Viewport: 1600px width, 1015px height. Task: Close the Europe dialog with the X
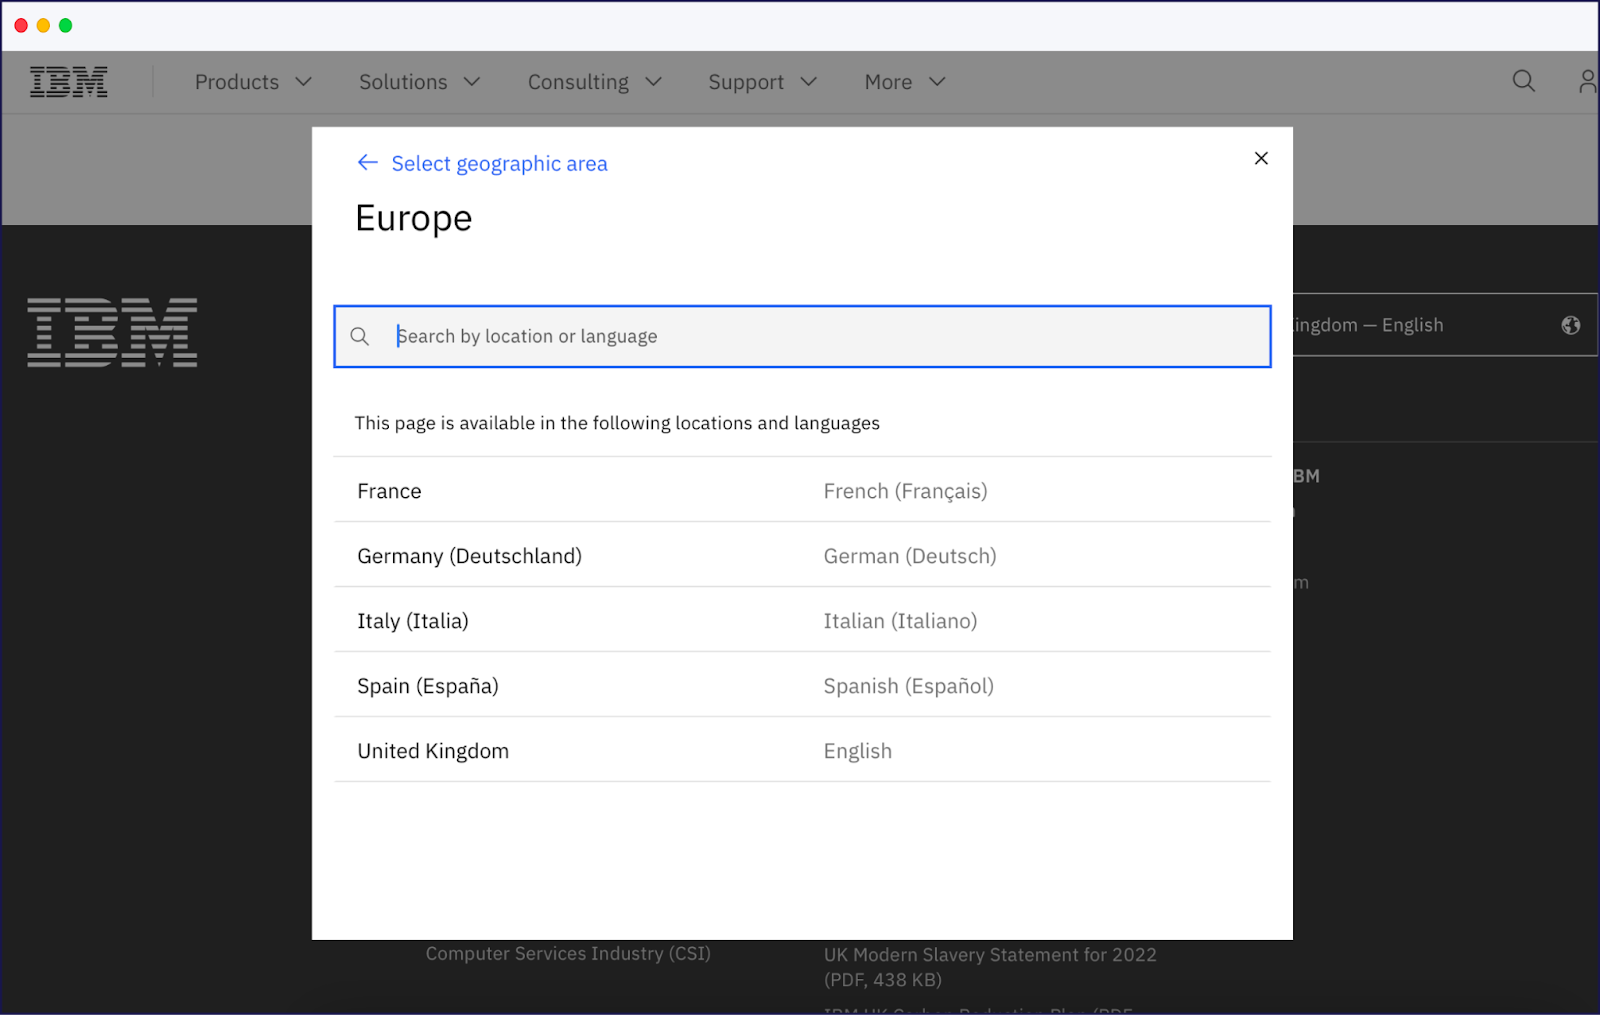click(x=1260, y=157)
